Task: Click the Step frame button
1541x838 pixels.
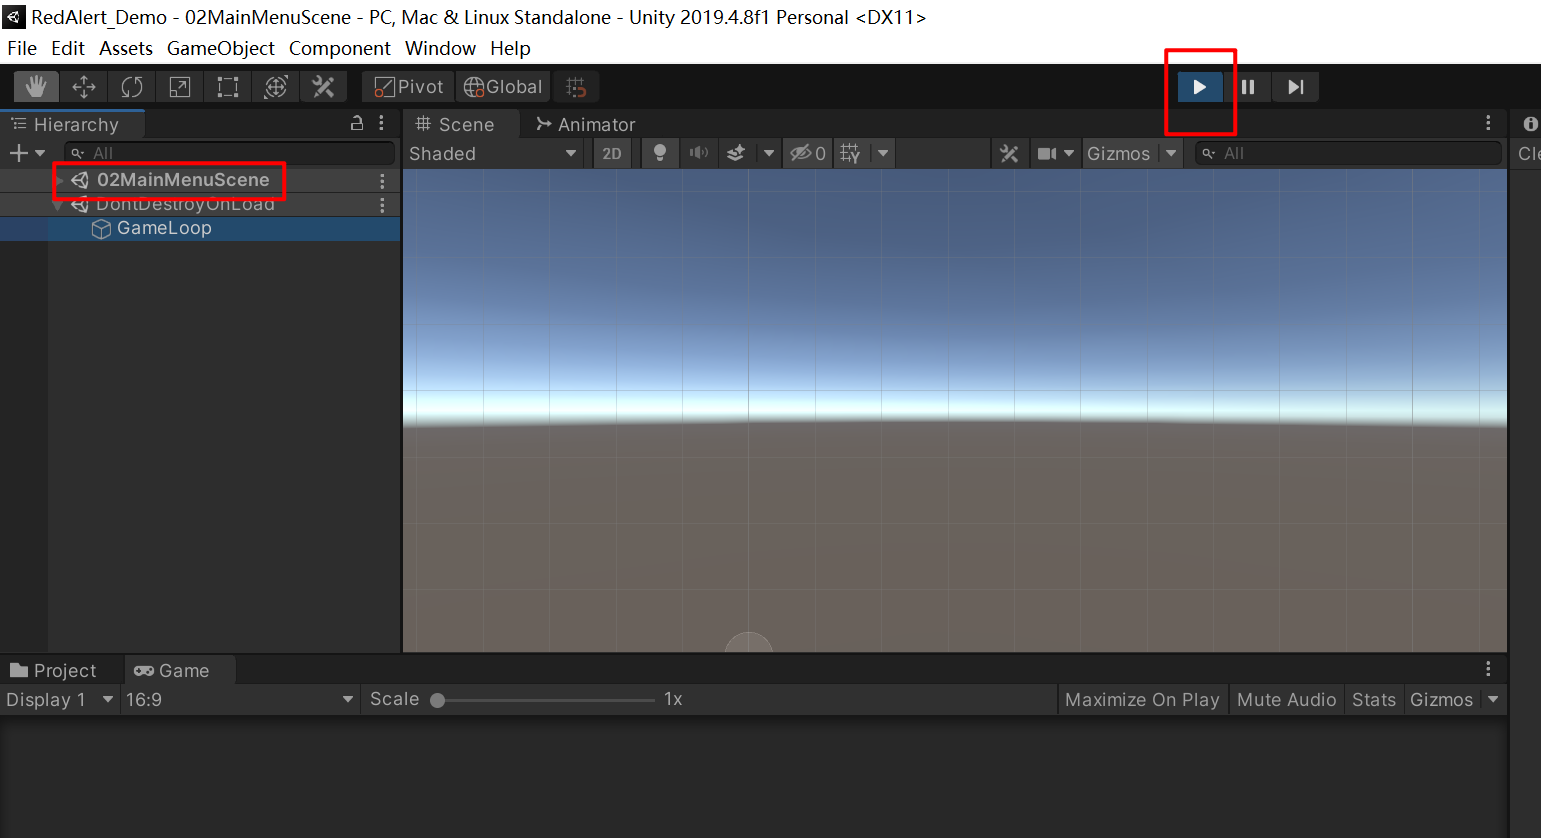Action: pyautogui.click(x=1295, y=87)
